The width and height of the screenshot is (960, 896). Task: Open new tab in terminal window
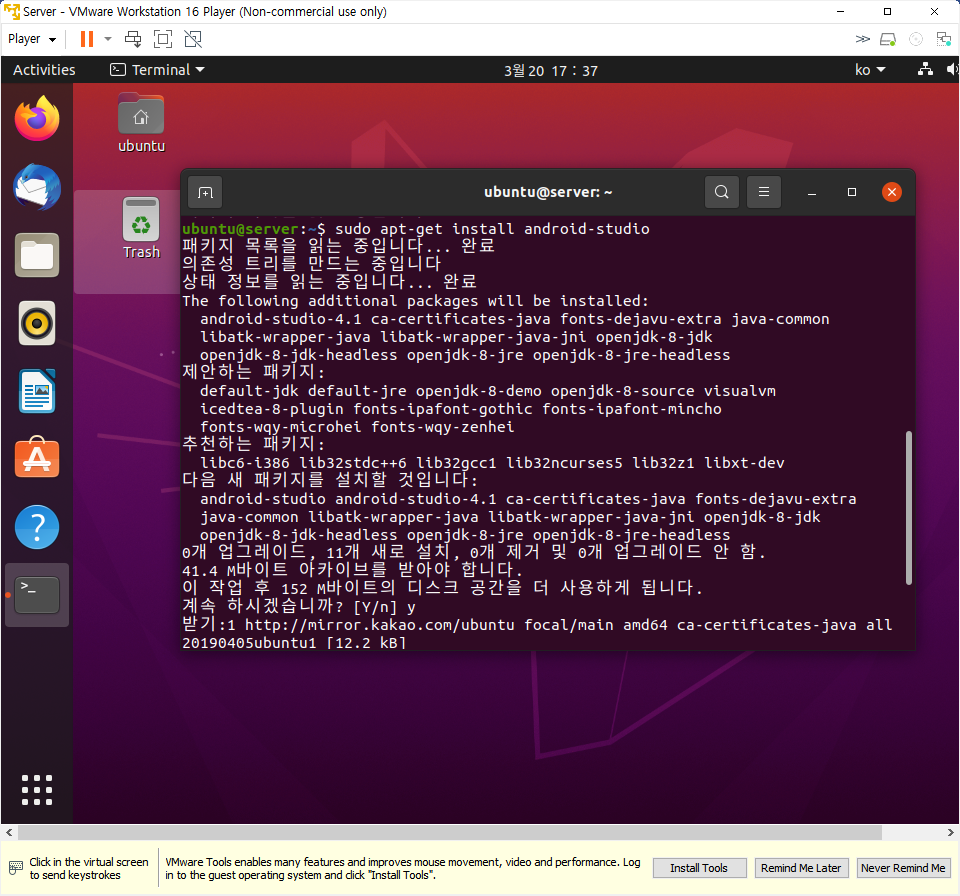(x=205, y=192)
